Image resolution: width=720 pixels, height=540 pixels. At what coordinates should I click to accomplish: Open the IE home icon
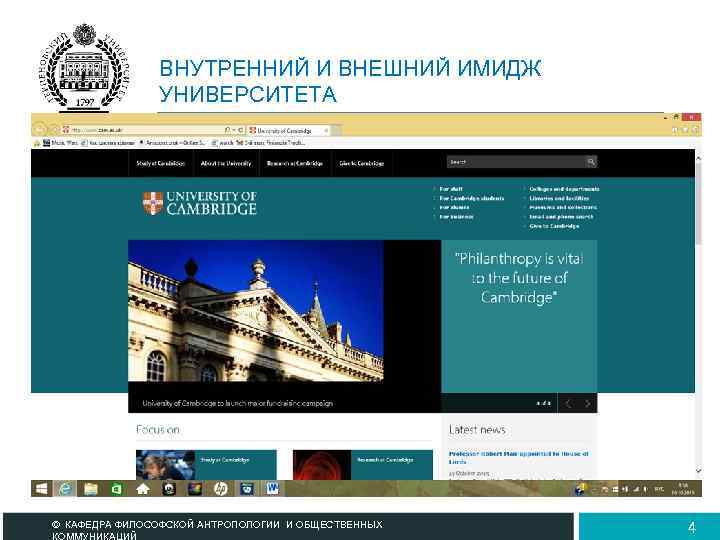tap(676, 130)
